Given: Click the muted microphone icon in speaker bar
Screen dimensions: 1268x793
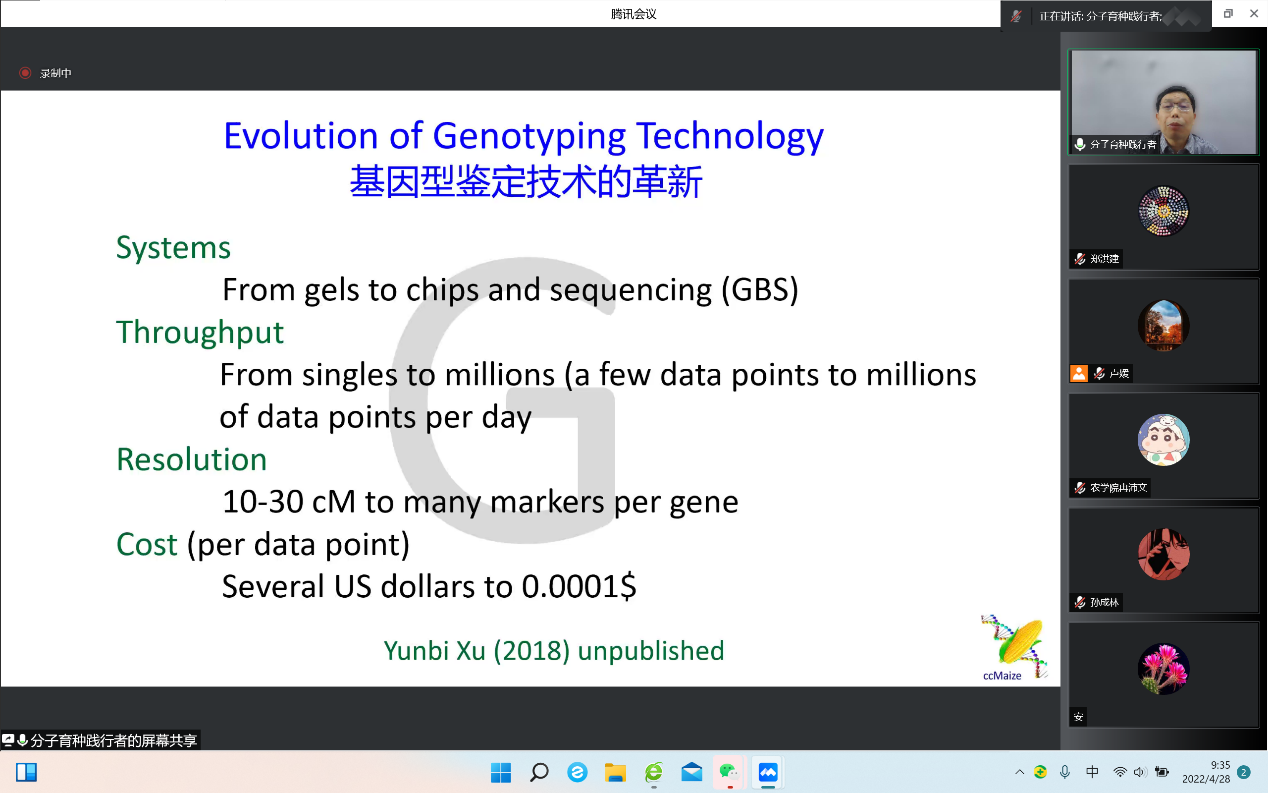Looking at the screenshot, I should tap(1017, 15).
